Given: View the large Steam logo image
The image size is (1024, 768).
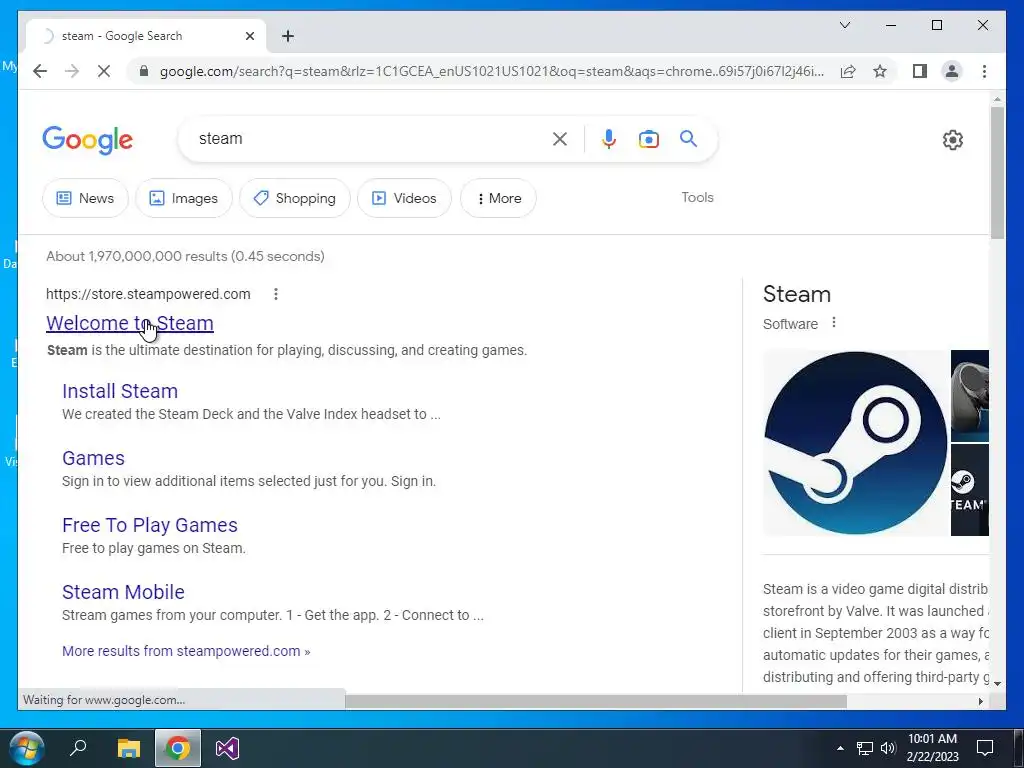Looking at the screenshot, I should coord(855,443).
